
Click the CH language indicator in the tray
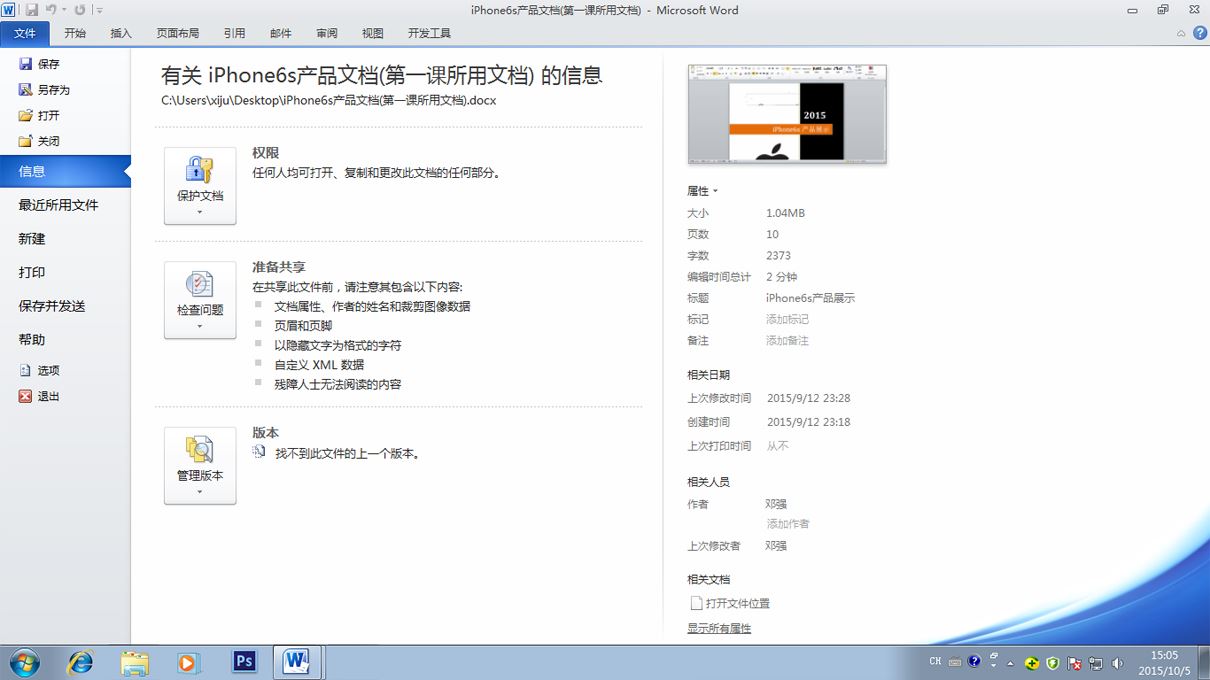coord(935,661)
